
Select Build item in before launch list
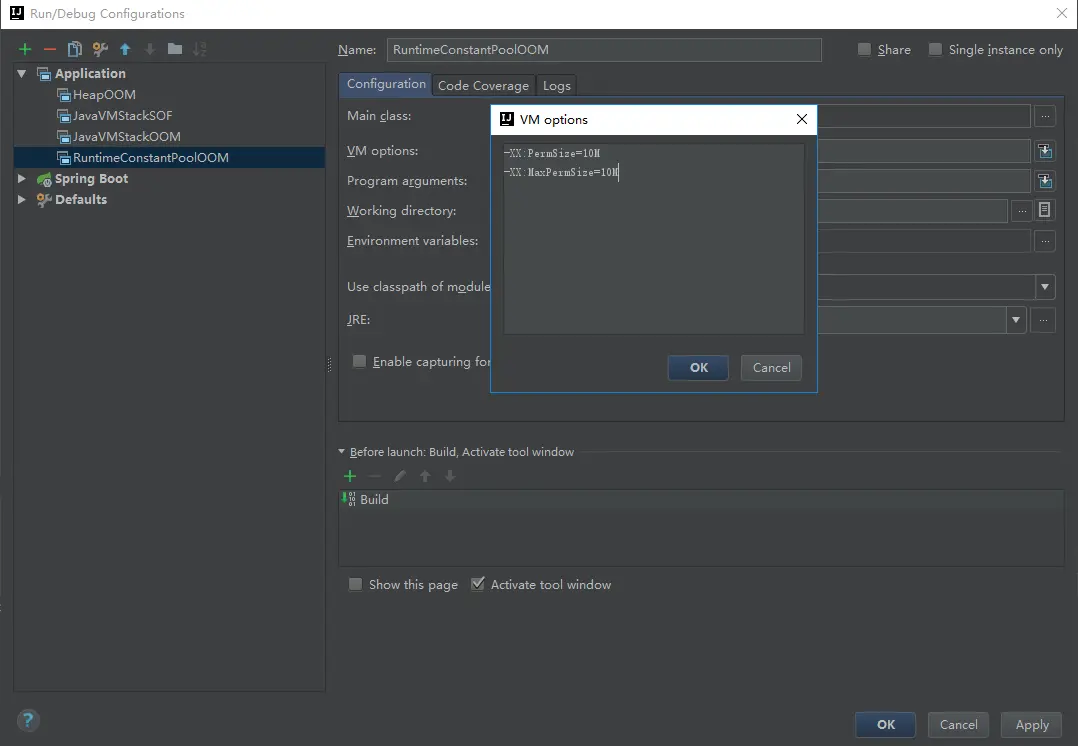701,500
